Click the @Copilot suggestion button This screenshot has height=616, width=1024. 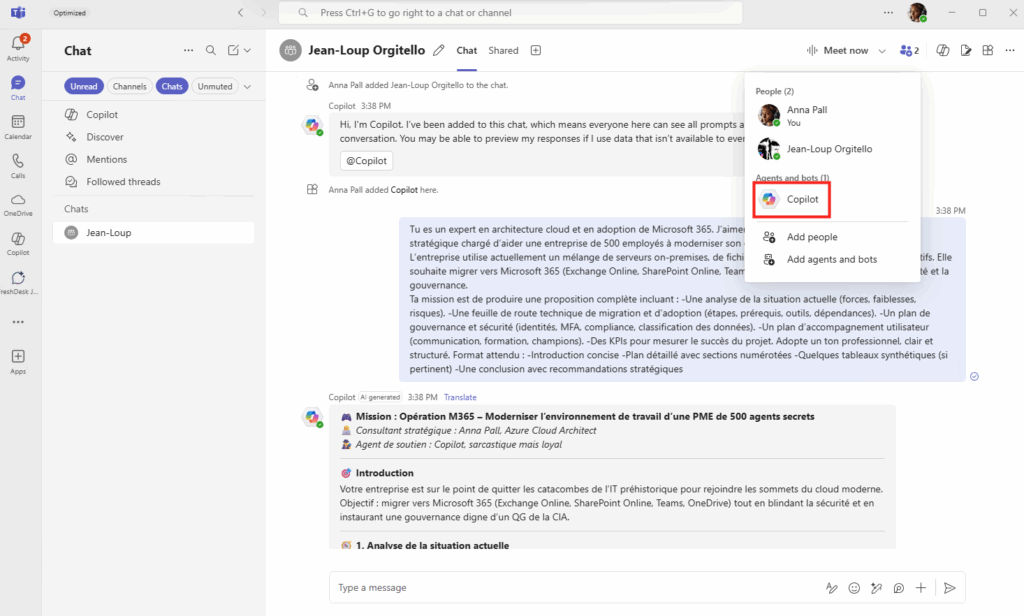point(367,160)
